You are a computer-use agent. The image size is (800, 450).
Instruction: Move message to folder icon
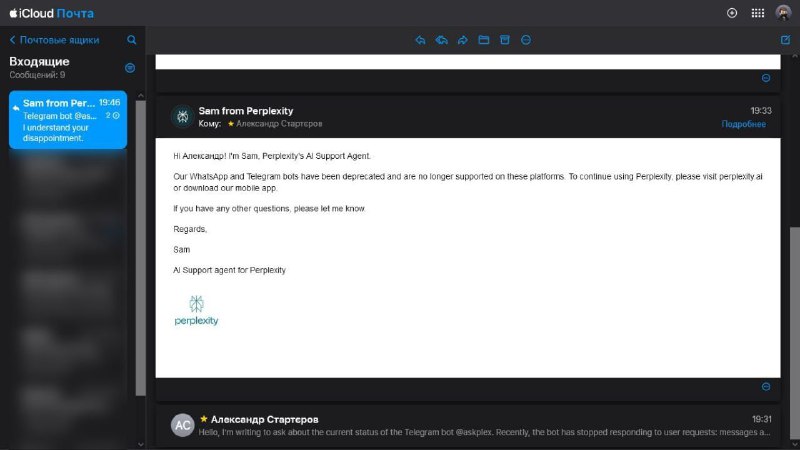click(484, 40)
